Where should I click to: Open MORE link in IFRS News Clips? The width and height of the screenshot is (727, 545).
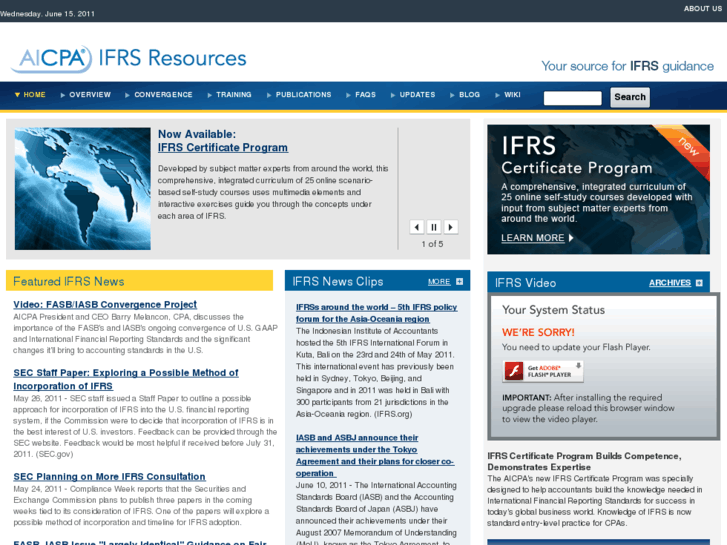(x=439, y=282)
